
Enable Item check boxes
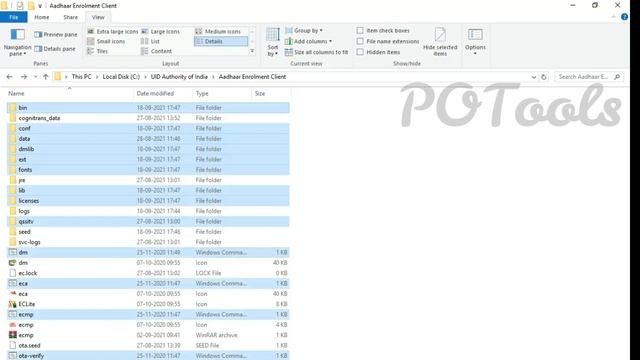(x=360, y=31)
